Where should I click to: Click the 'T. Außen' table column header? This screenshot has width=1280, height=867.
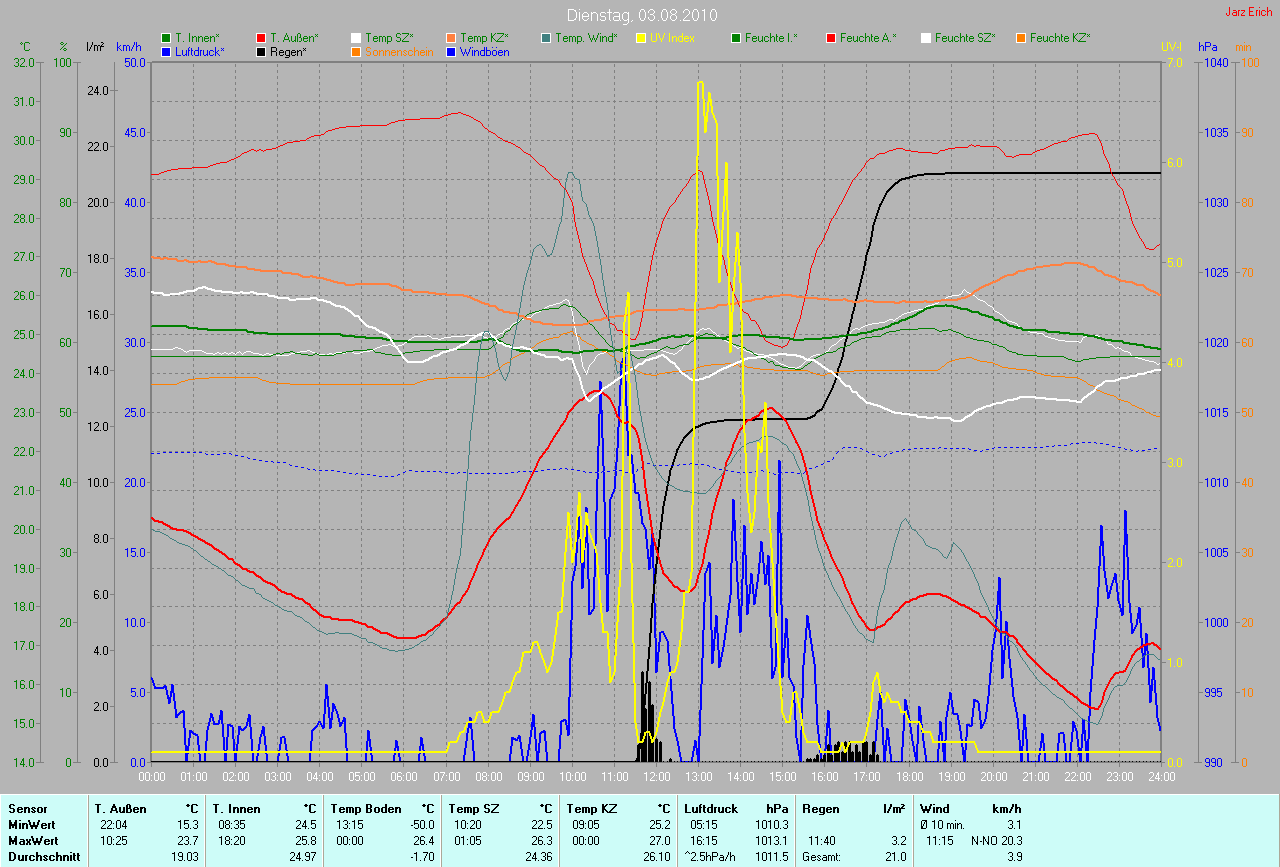point(121,809)
